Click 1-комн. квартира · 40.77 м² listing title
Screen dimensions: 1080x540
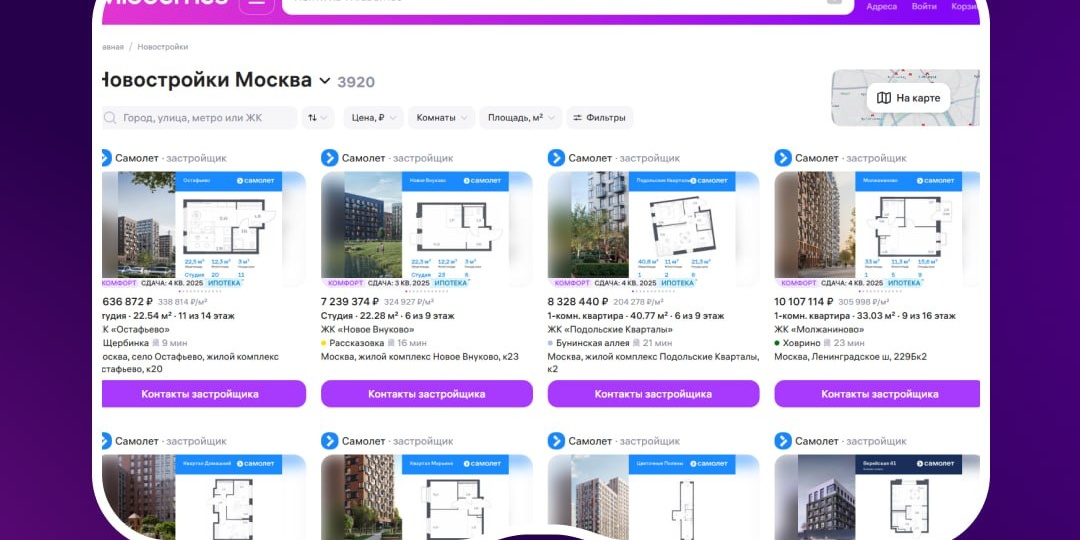click(x=636, y=315)
